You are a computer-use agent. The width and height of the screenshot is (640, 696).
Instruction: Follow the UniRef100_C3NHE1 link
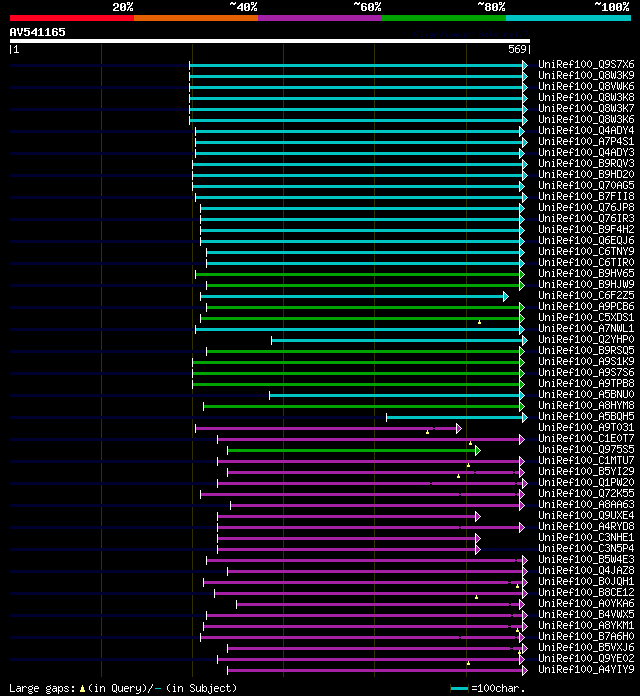tap(586, 538)
